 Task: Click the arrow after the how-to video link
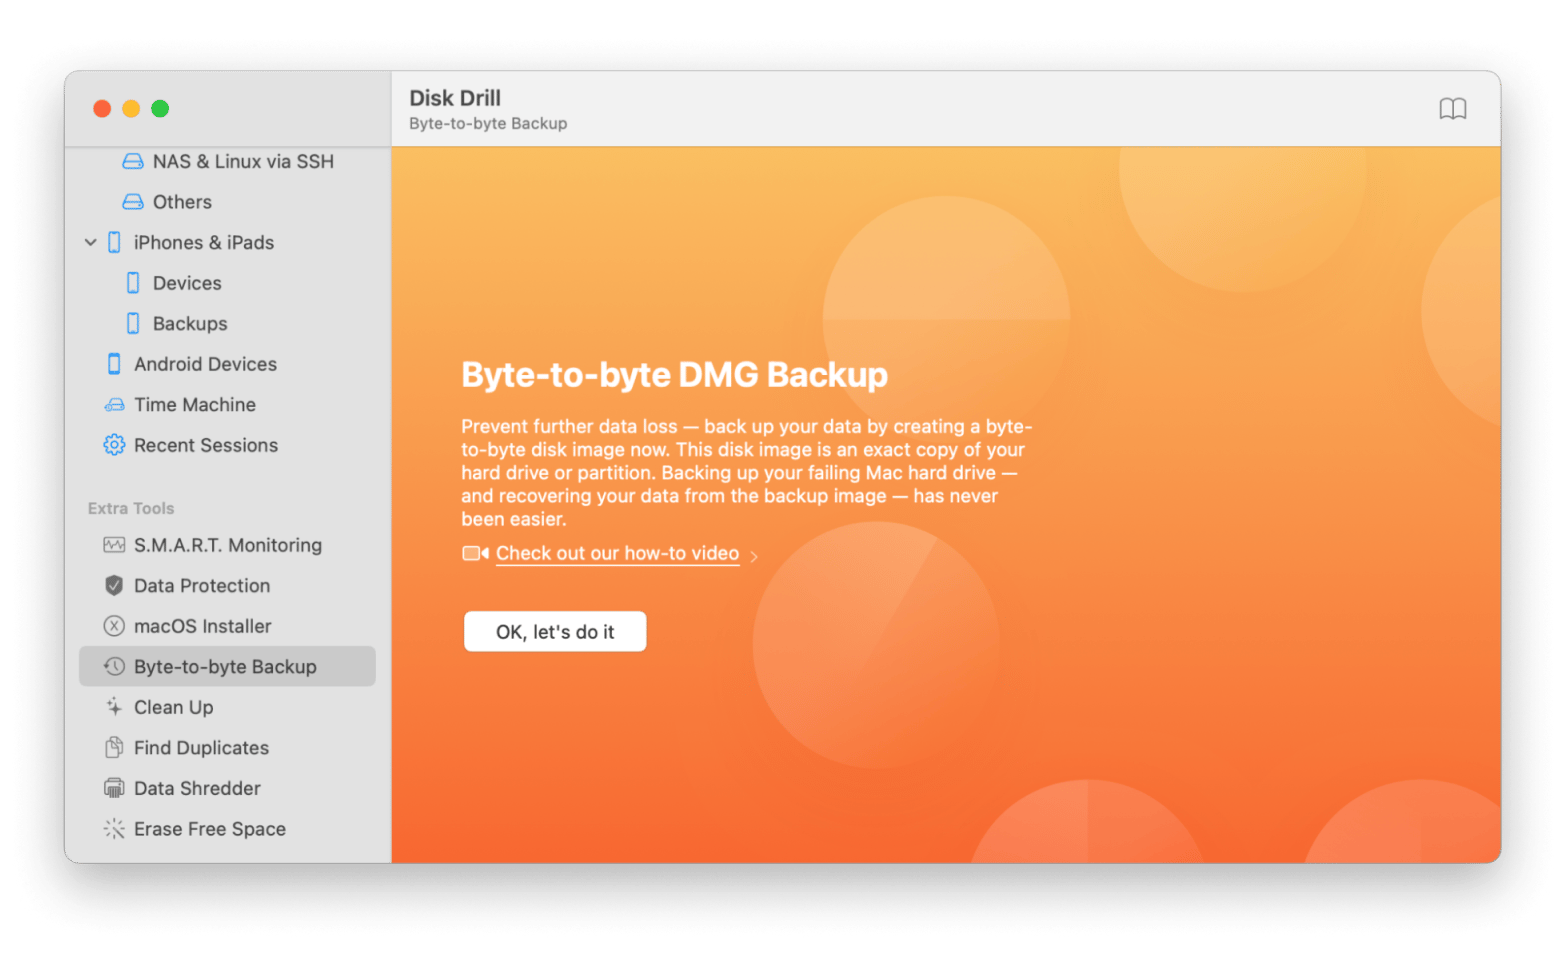[754, 556]
